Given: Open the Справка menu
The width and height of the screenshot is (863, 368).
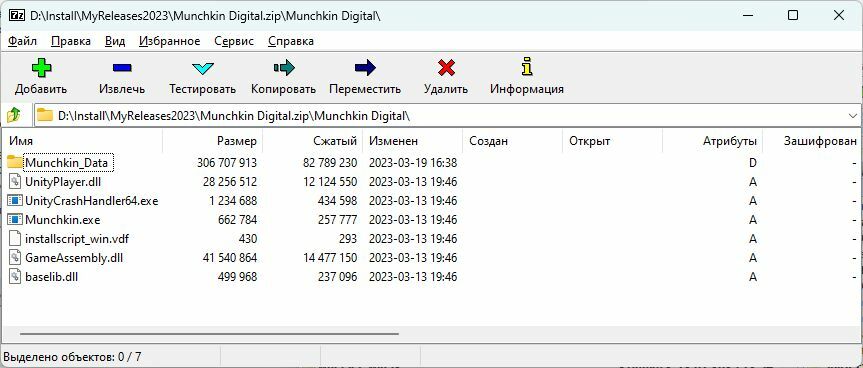Looking at the screenshot, I should (291, 41).
